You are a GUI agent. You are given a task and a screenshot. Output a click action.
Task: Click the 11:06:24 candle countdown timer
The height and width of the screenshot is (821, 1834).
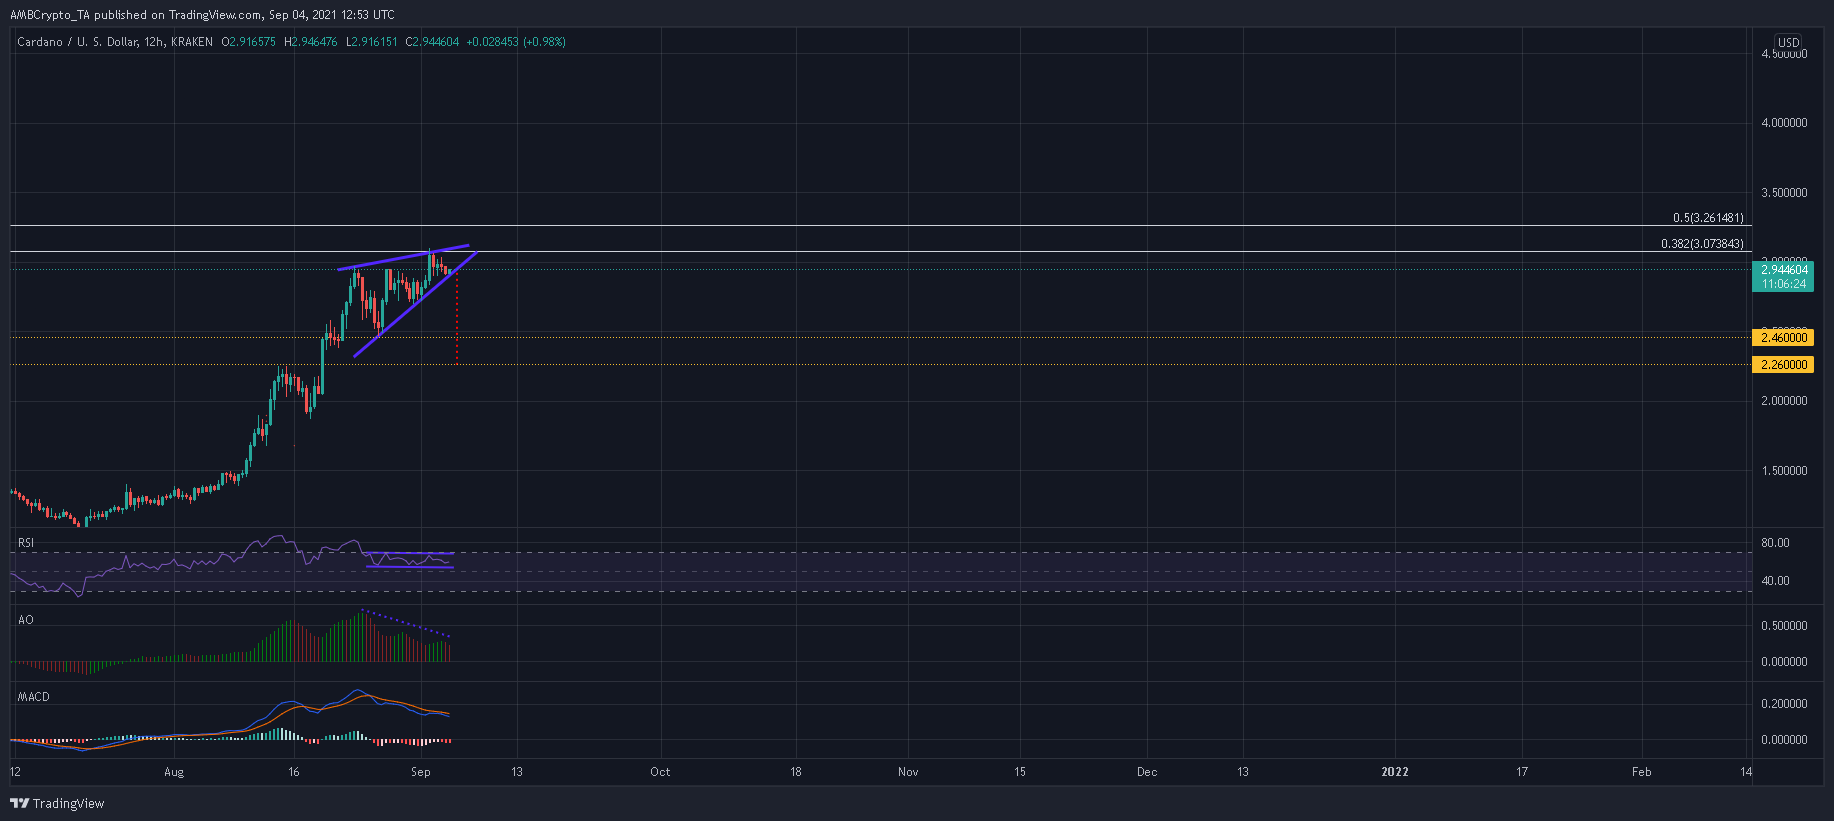pos(1784,284)
